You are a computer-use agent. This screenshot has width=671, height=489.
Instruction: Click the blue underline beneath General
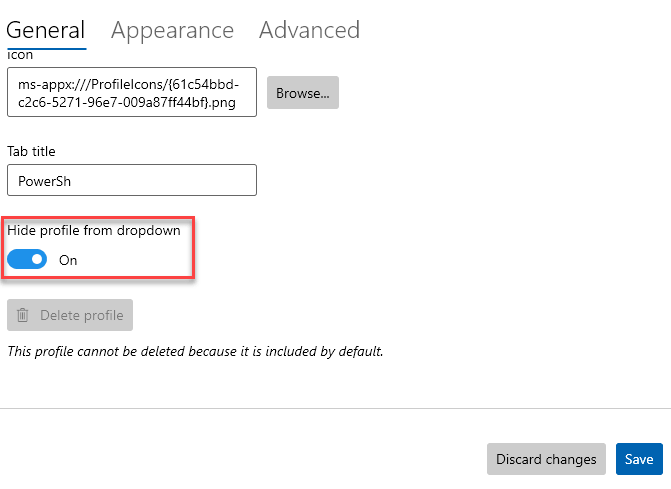point(46,48)
